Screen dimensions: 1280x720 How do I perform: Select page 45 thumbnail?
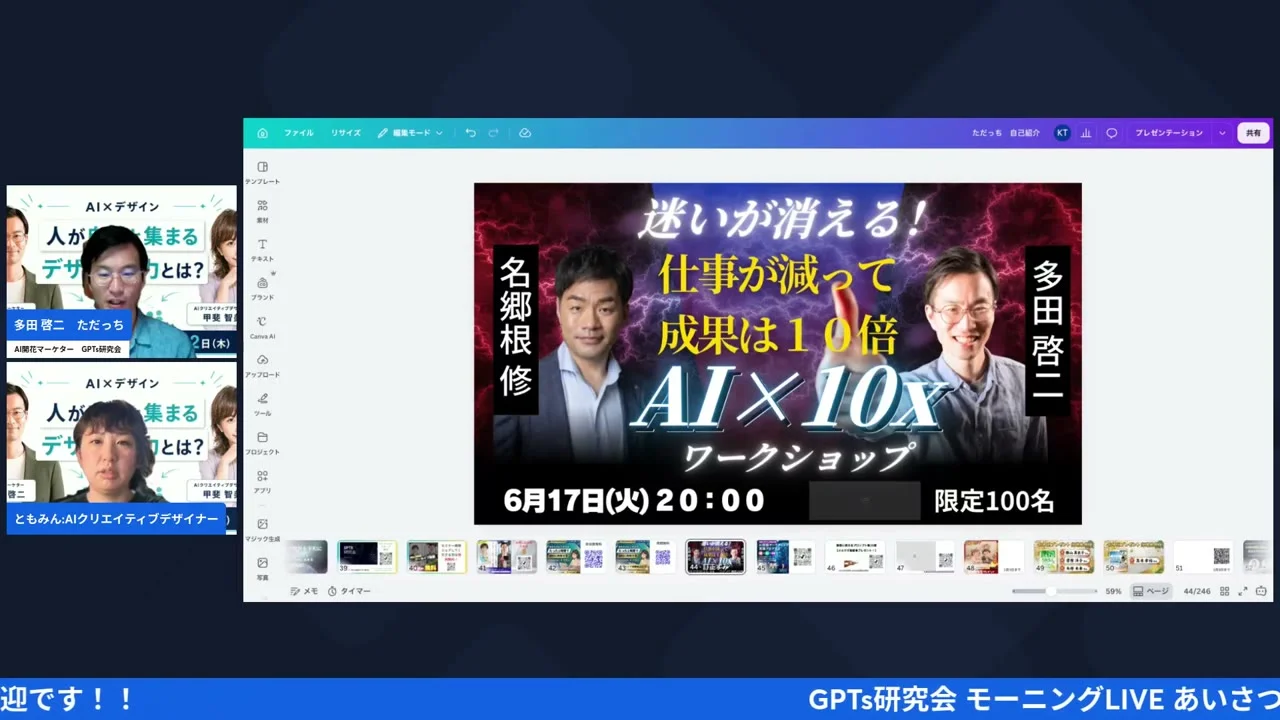click(x=785, y=557)
